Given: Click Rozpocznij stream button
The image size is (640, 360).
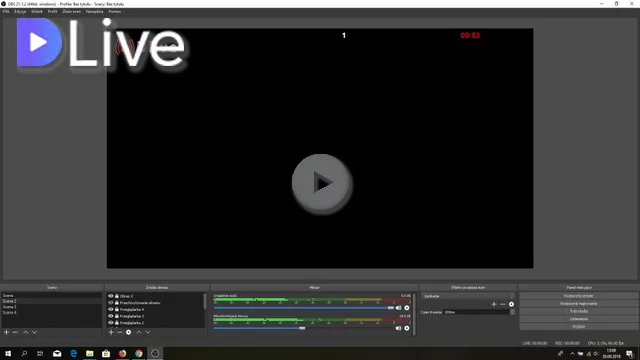Looking at the screenshot, I should click(579, 296).
